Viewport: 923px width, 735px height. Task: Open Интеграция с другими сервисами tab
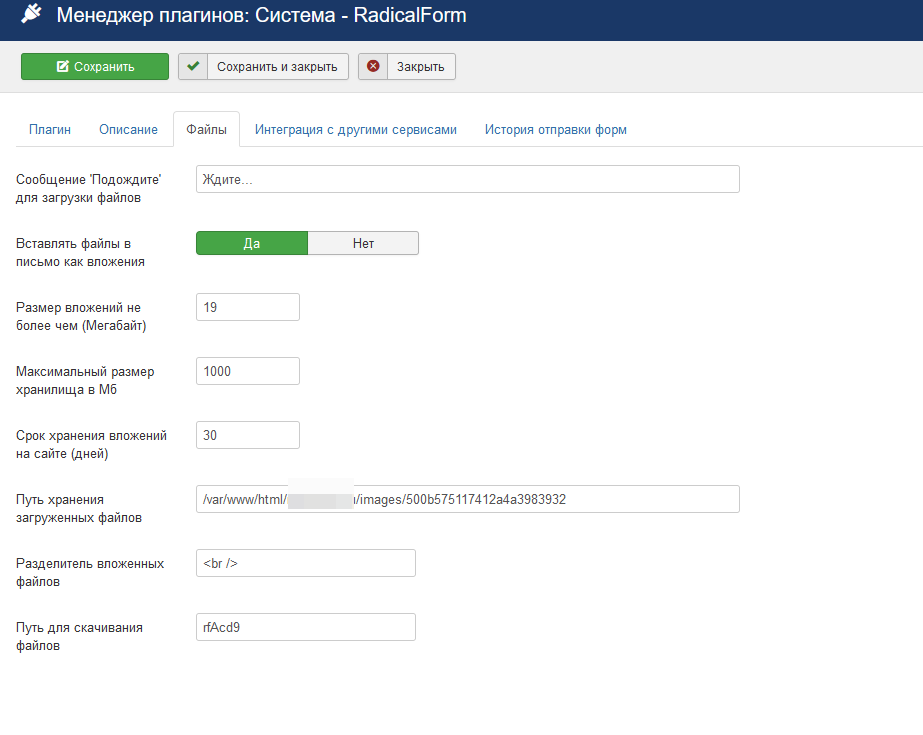(355, 130)
